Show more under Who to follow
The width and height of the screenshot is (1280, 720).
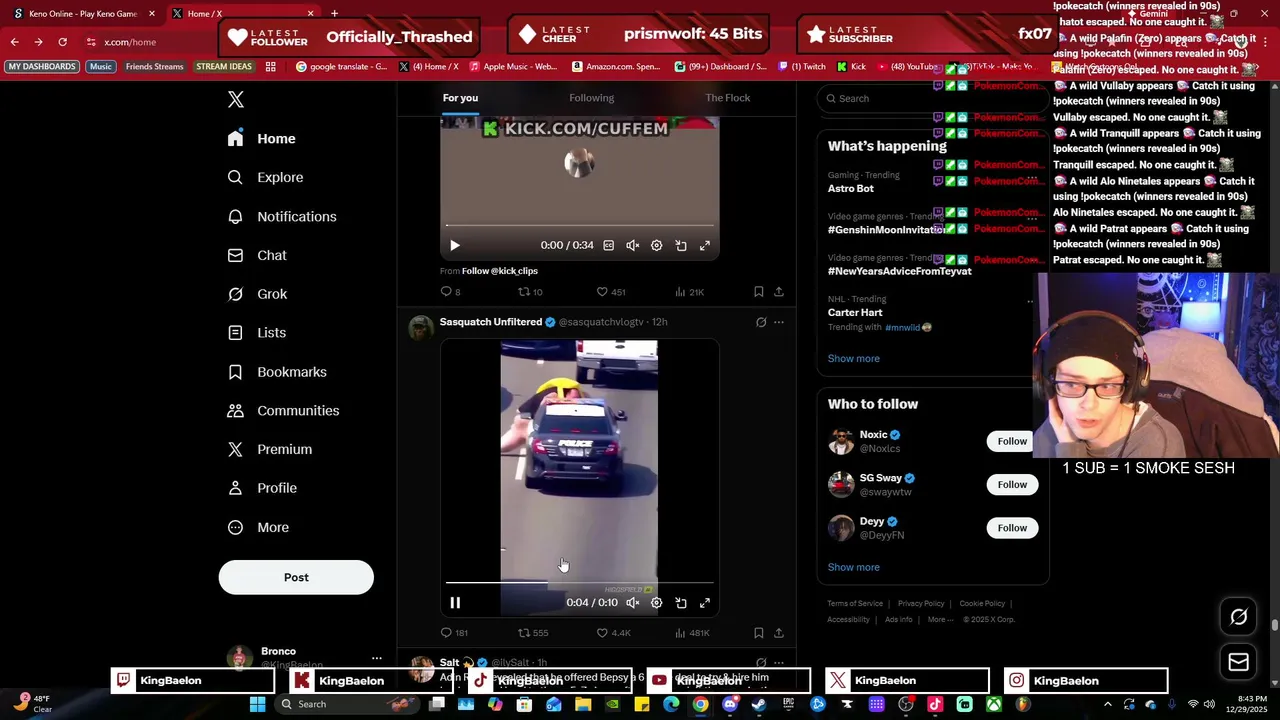click(x=853, y=567)
